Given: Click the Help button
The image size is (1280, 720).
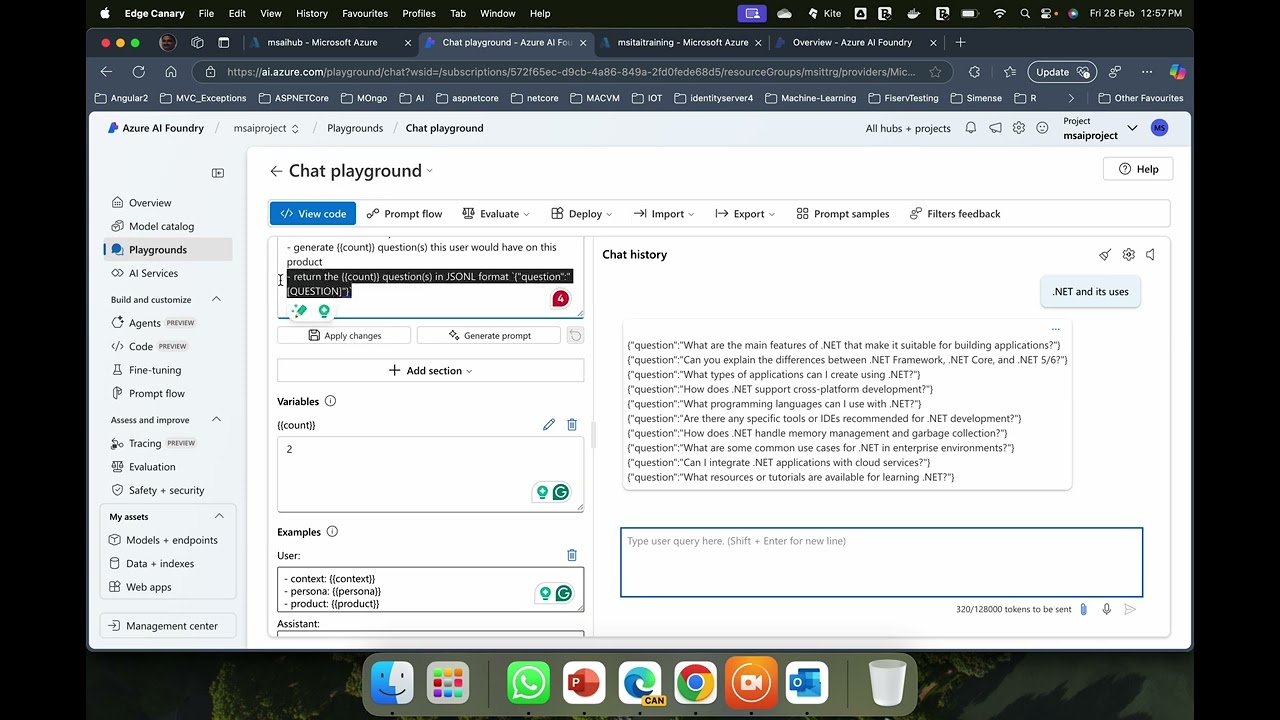Looking at the screenshot, I should click(x=1138, y=169).
